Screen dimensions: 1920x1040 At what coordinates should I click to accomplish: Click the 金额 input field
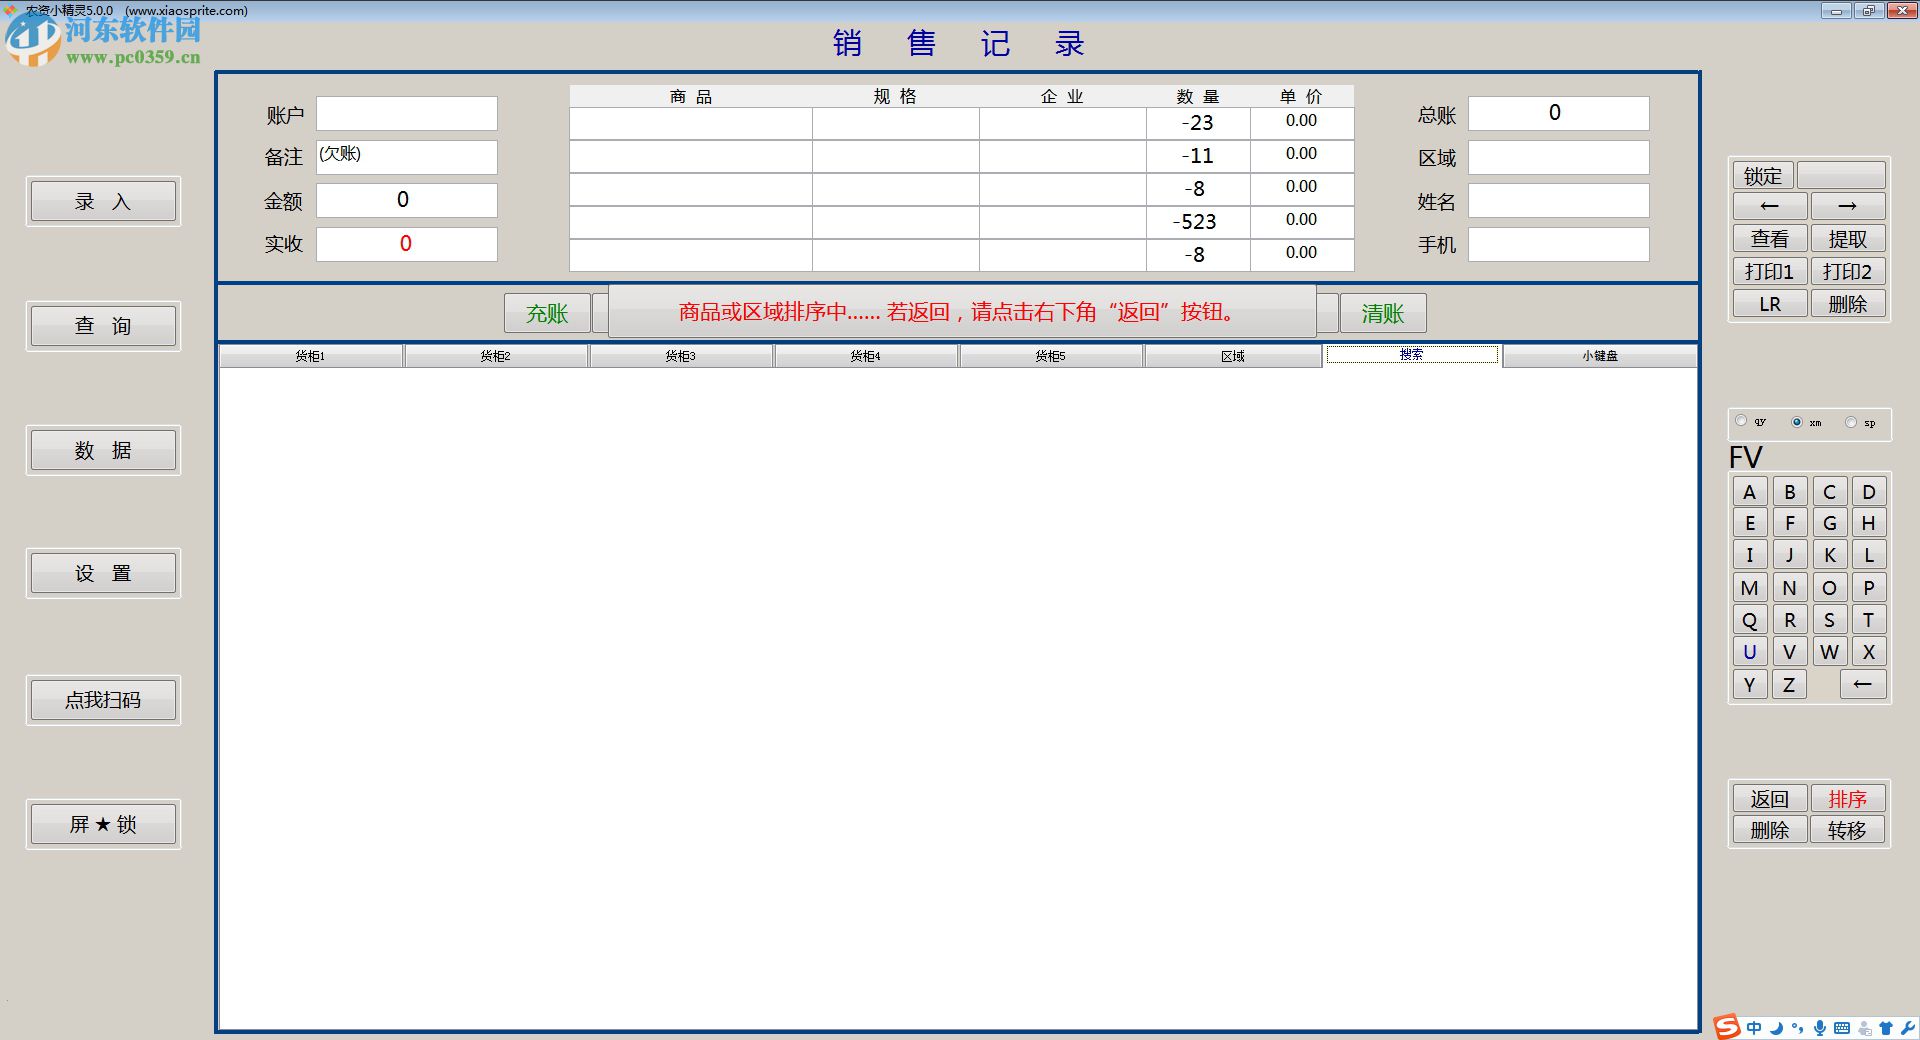coord(407,200)
